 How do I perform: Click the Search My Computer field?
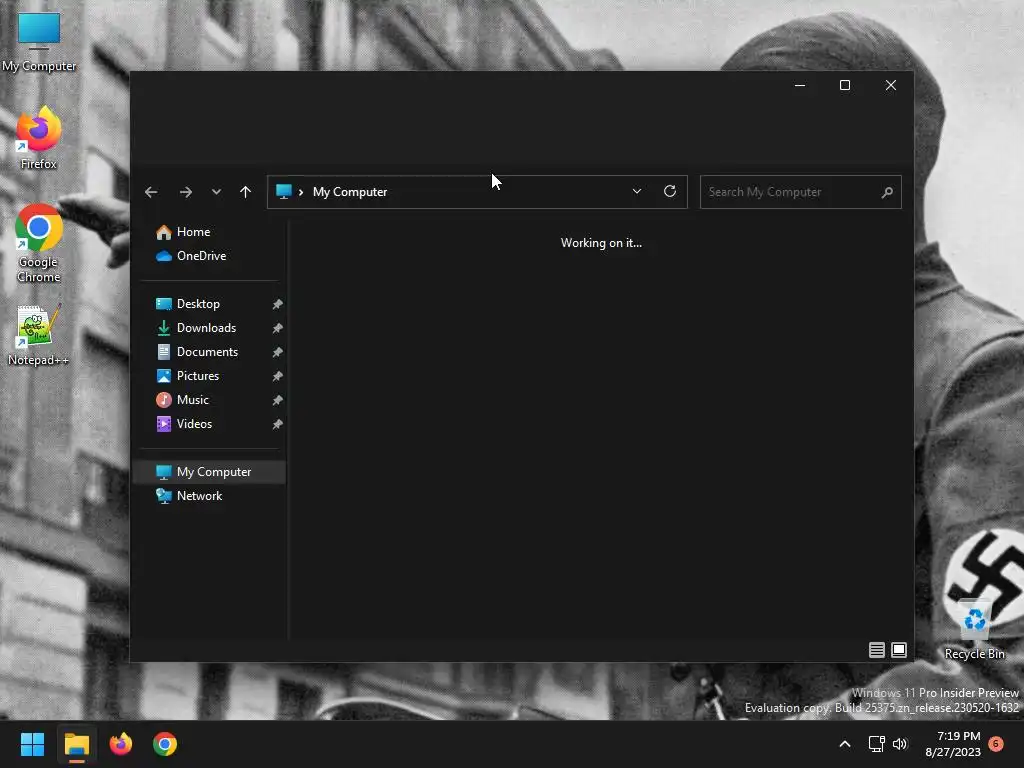(801, 192)
